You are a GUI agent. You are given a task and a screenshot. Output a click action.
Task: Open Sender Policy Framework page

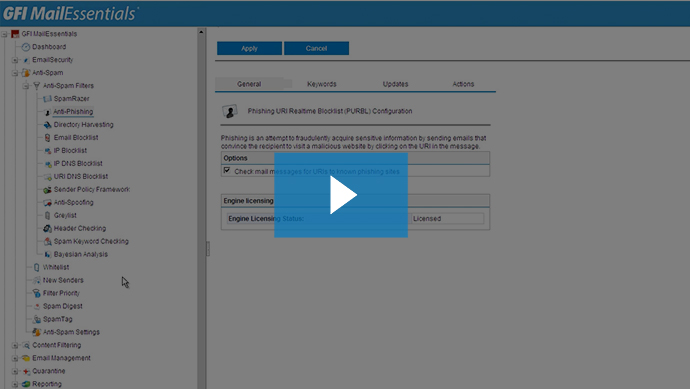coord(92,189)
